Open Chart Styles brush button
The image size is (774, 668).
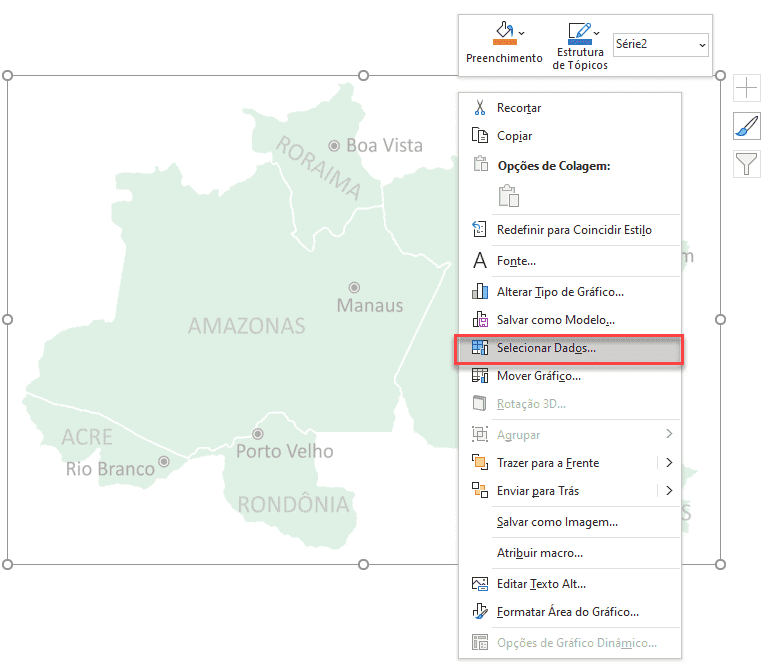tap(746, 126)
